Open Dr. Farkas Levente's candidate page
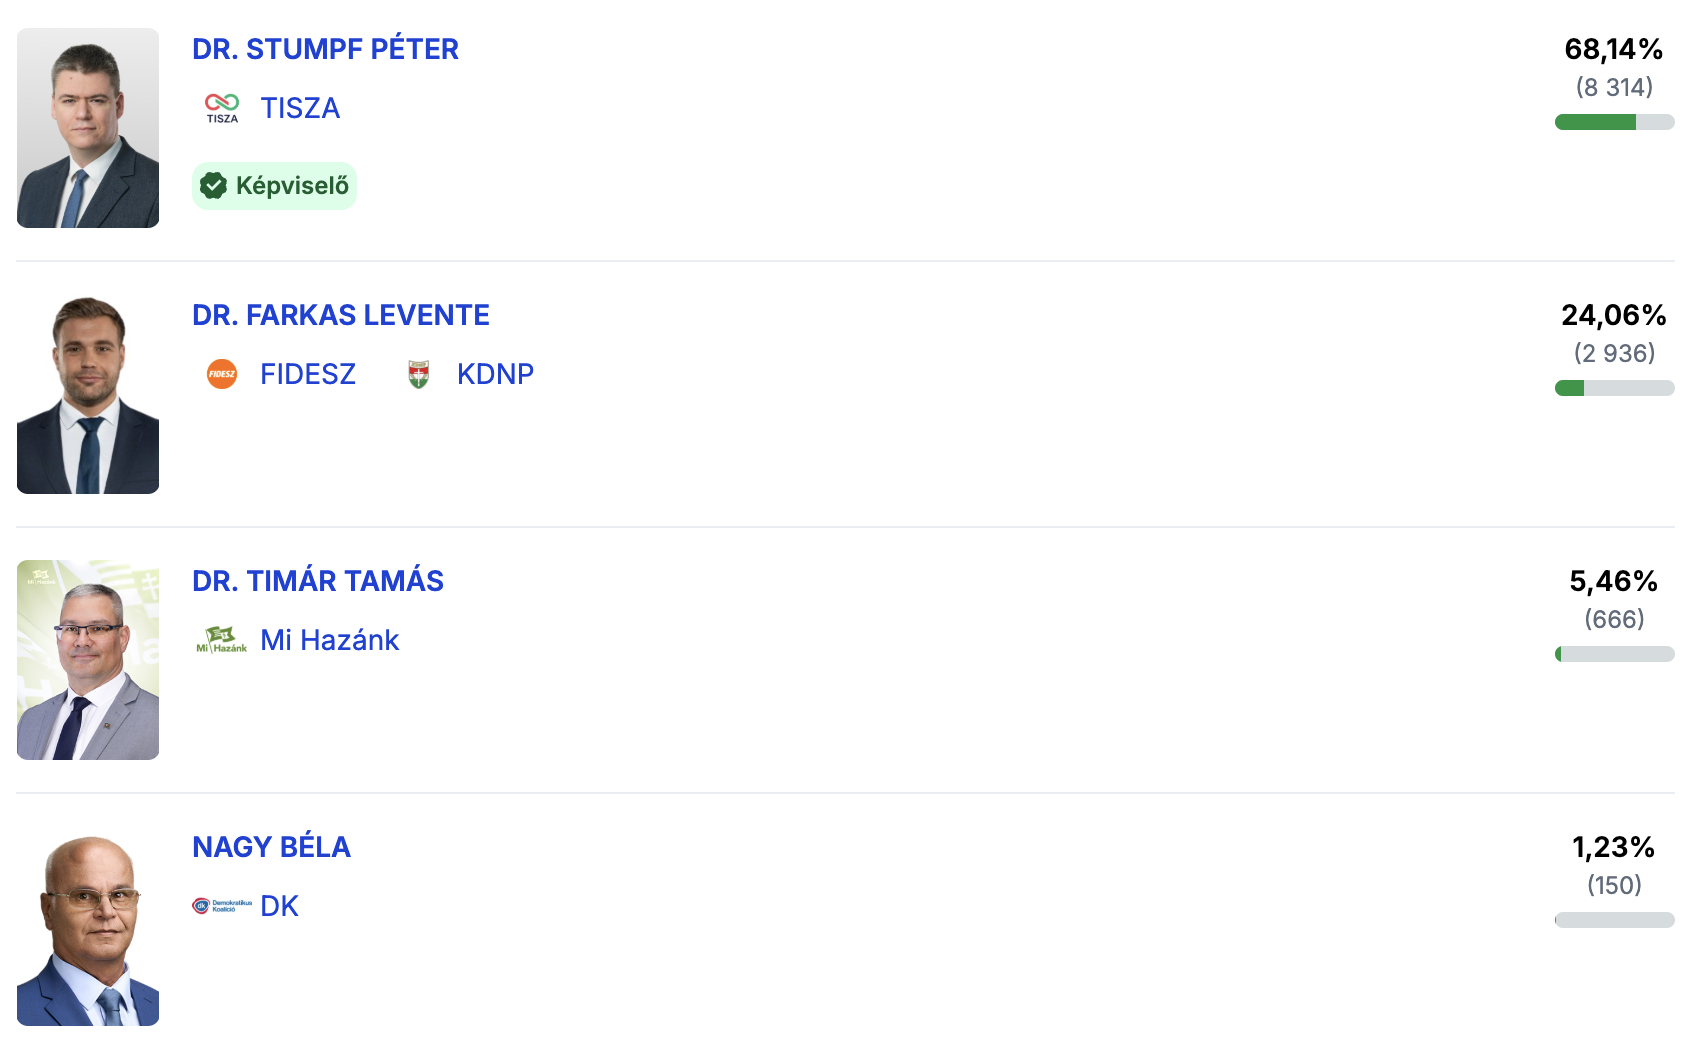1708x1044 pixels. (340, 315)
